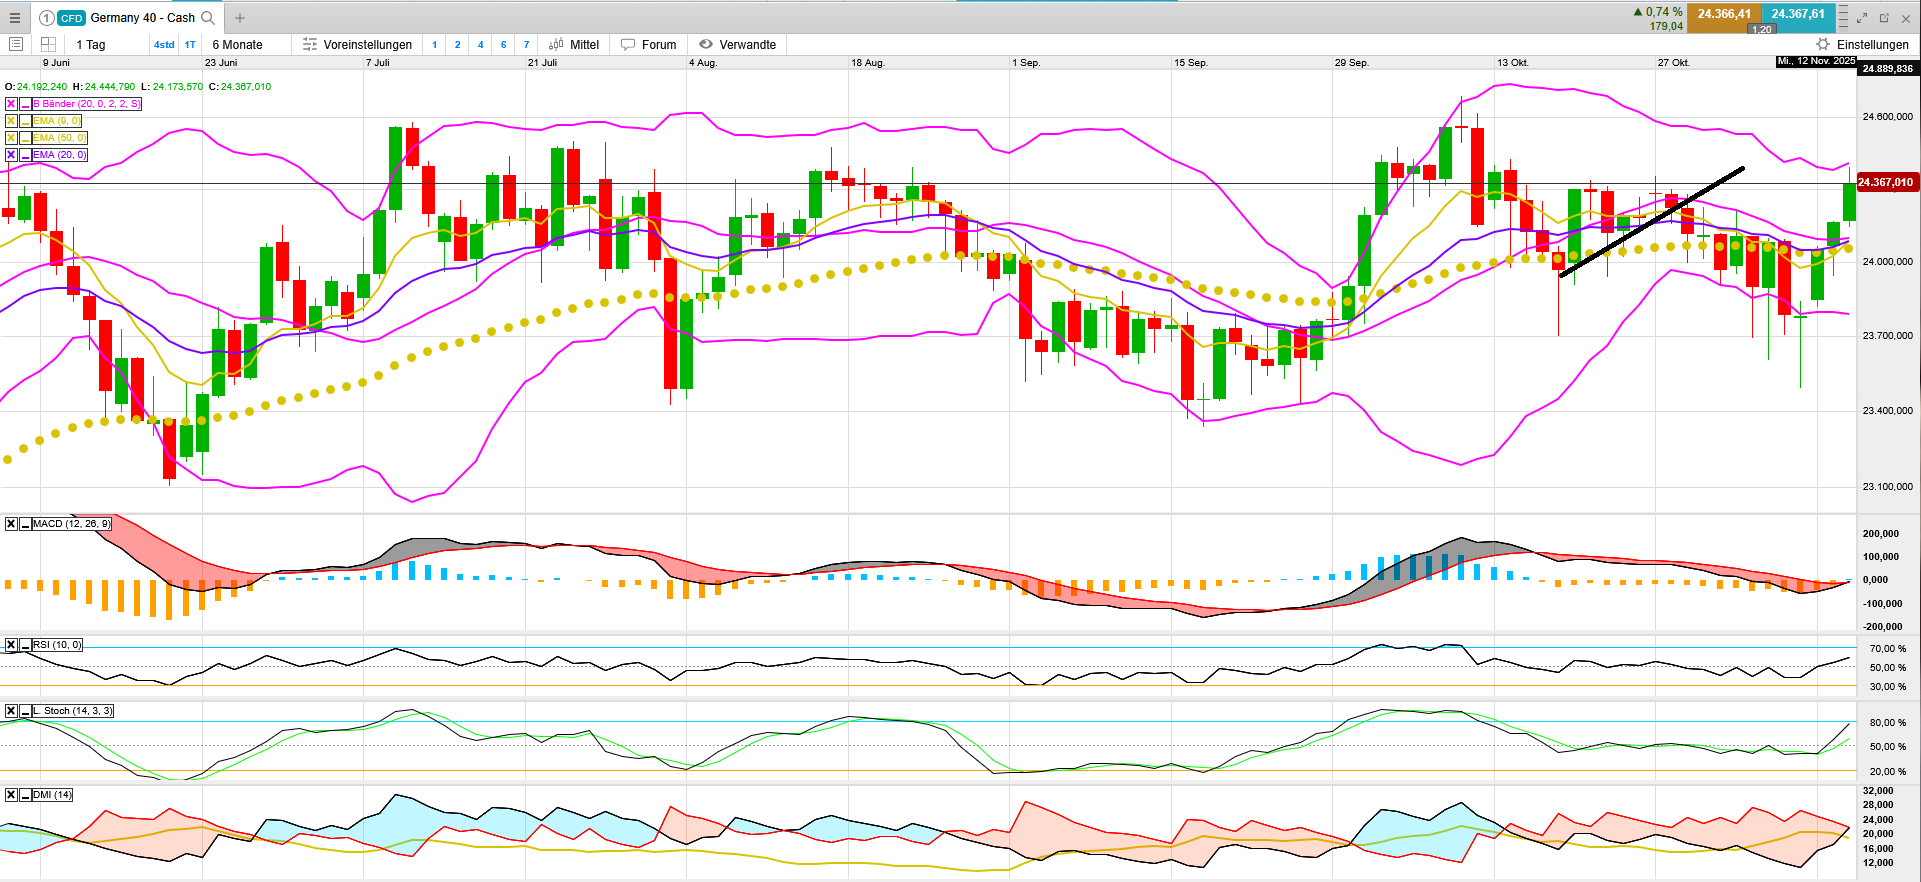Click the blue buy price 24.367,61
Viewport: 1921px width, 882px height.
[1798, 14]
